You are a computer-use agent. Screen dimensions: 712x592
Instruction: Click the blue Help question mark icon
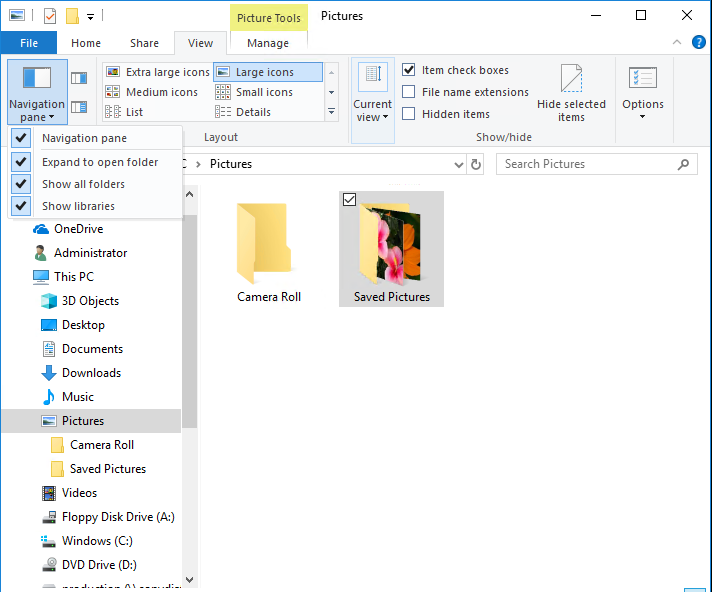tap(699, 43)
